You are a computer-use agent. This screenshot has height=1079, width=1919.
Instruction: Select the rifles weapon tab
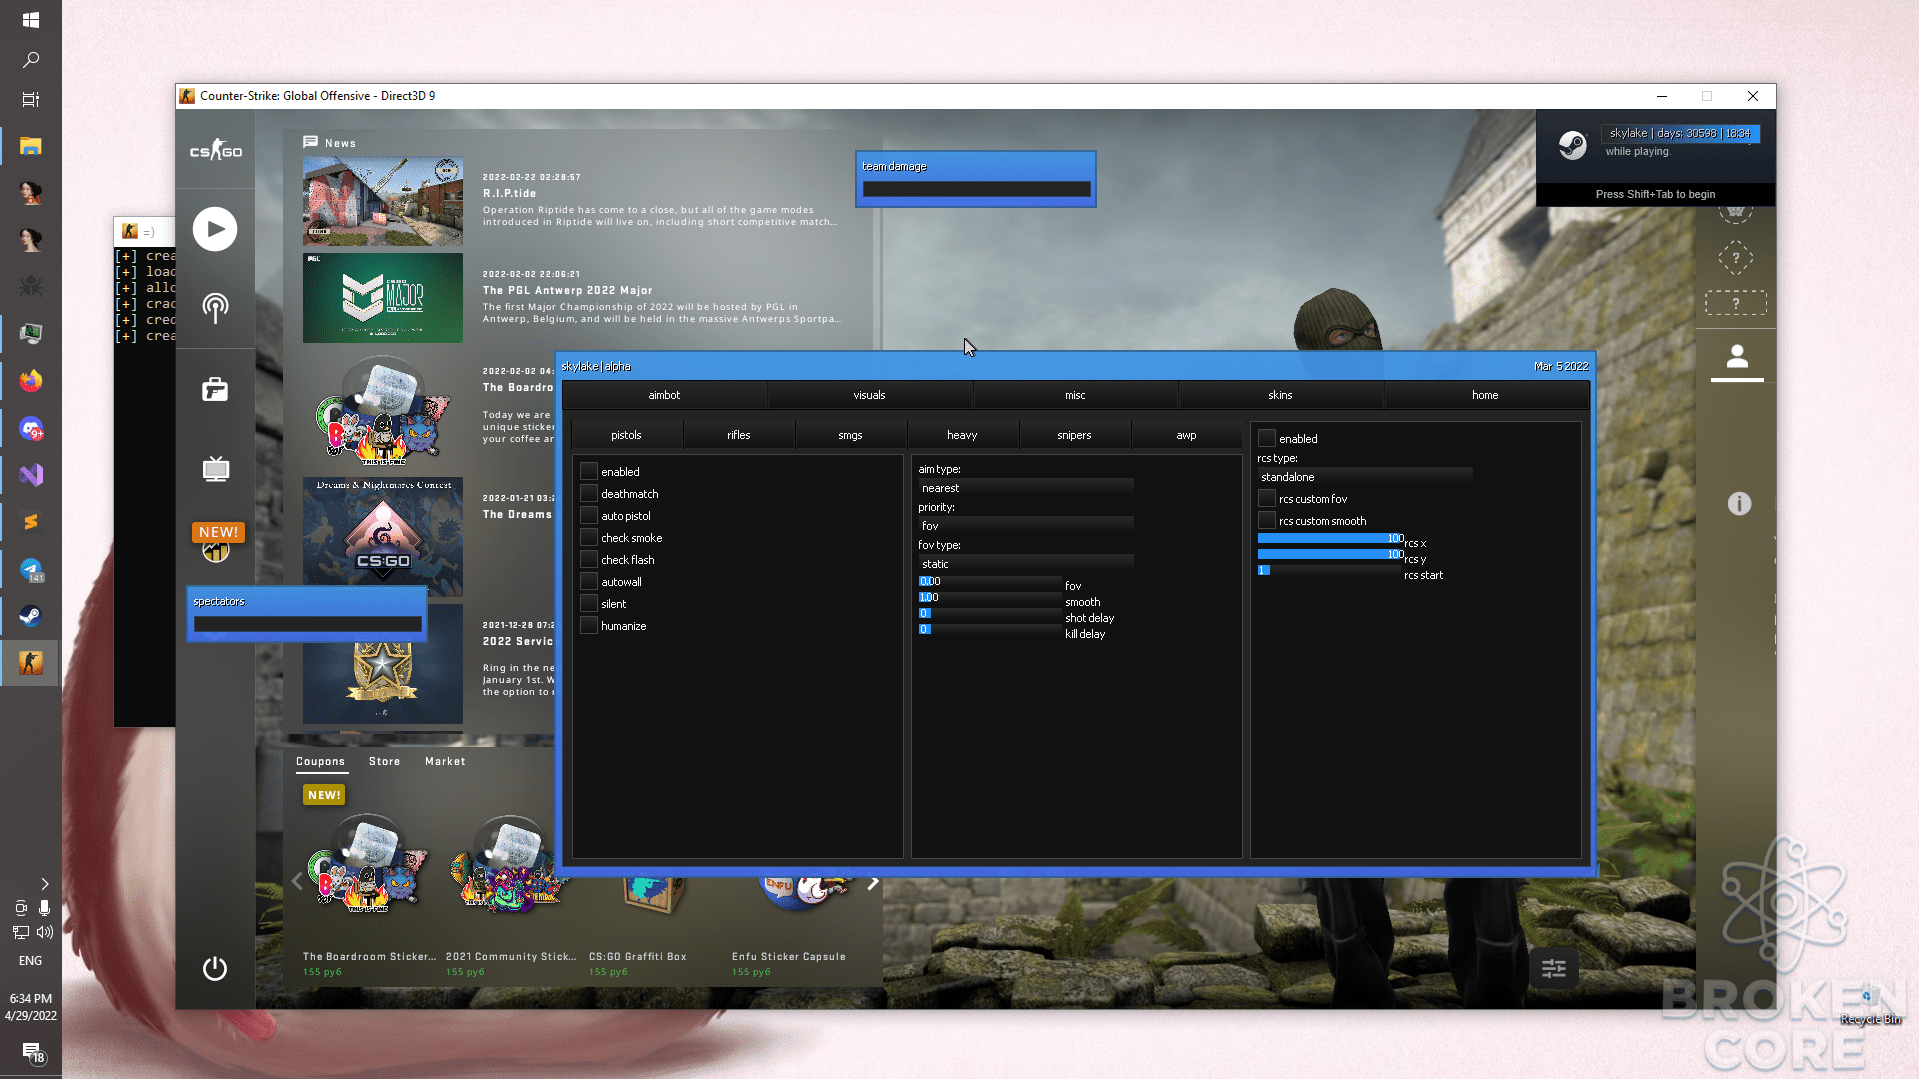click(x=739, y=435)
